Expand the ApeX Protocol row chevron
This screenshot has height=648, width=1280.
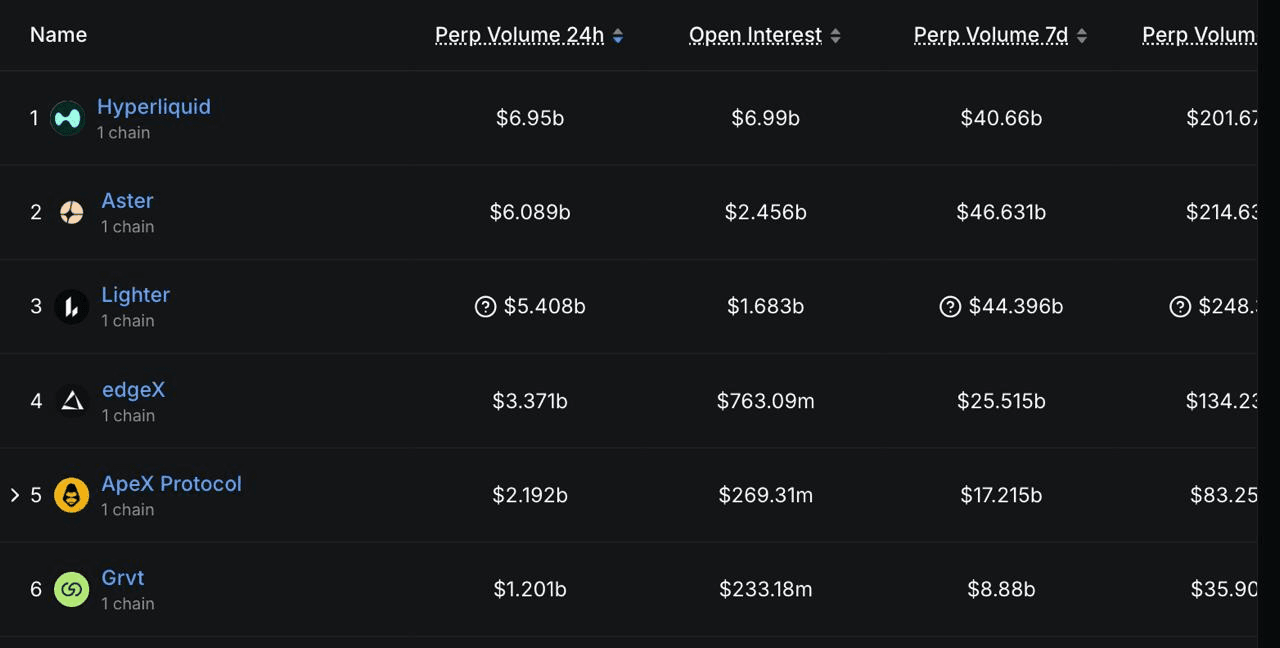point(14,495)
